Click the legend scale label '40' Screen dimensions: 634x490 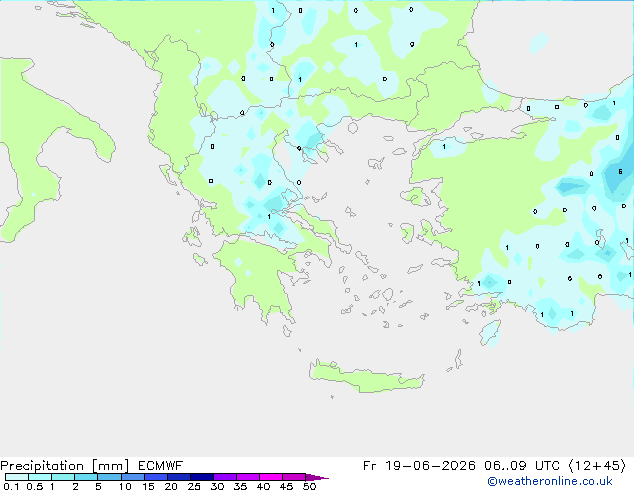(x=263, y=486)
